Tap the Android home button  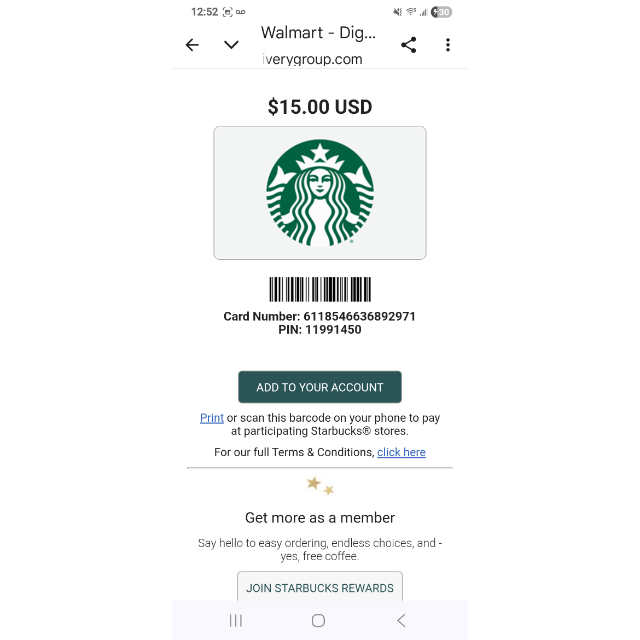tap(318, 621)
